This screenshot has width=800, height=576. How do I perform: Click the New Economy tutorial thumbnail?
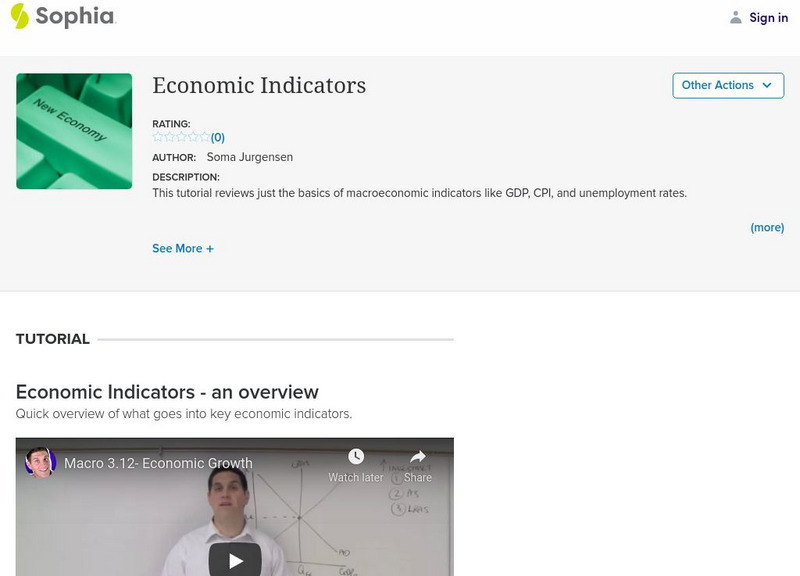pos(74,131)
